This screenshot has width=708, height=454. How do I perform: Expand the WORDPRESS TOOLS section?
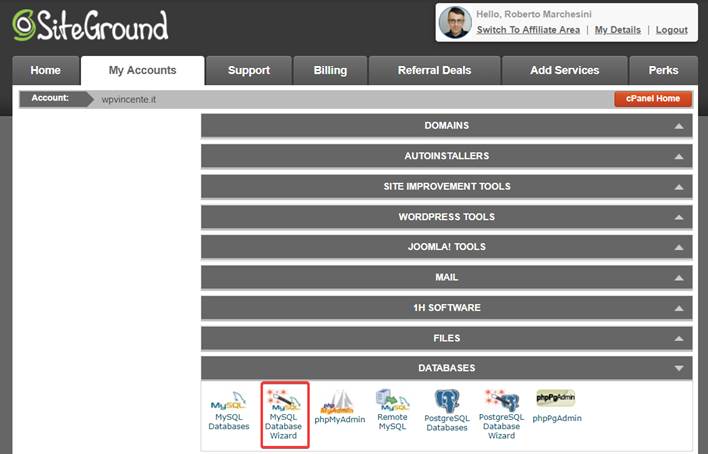pyautogui.click(x=447, y=217)
